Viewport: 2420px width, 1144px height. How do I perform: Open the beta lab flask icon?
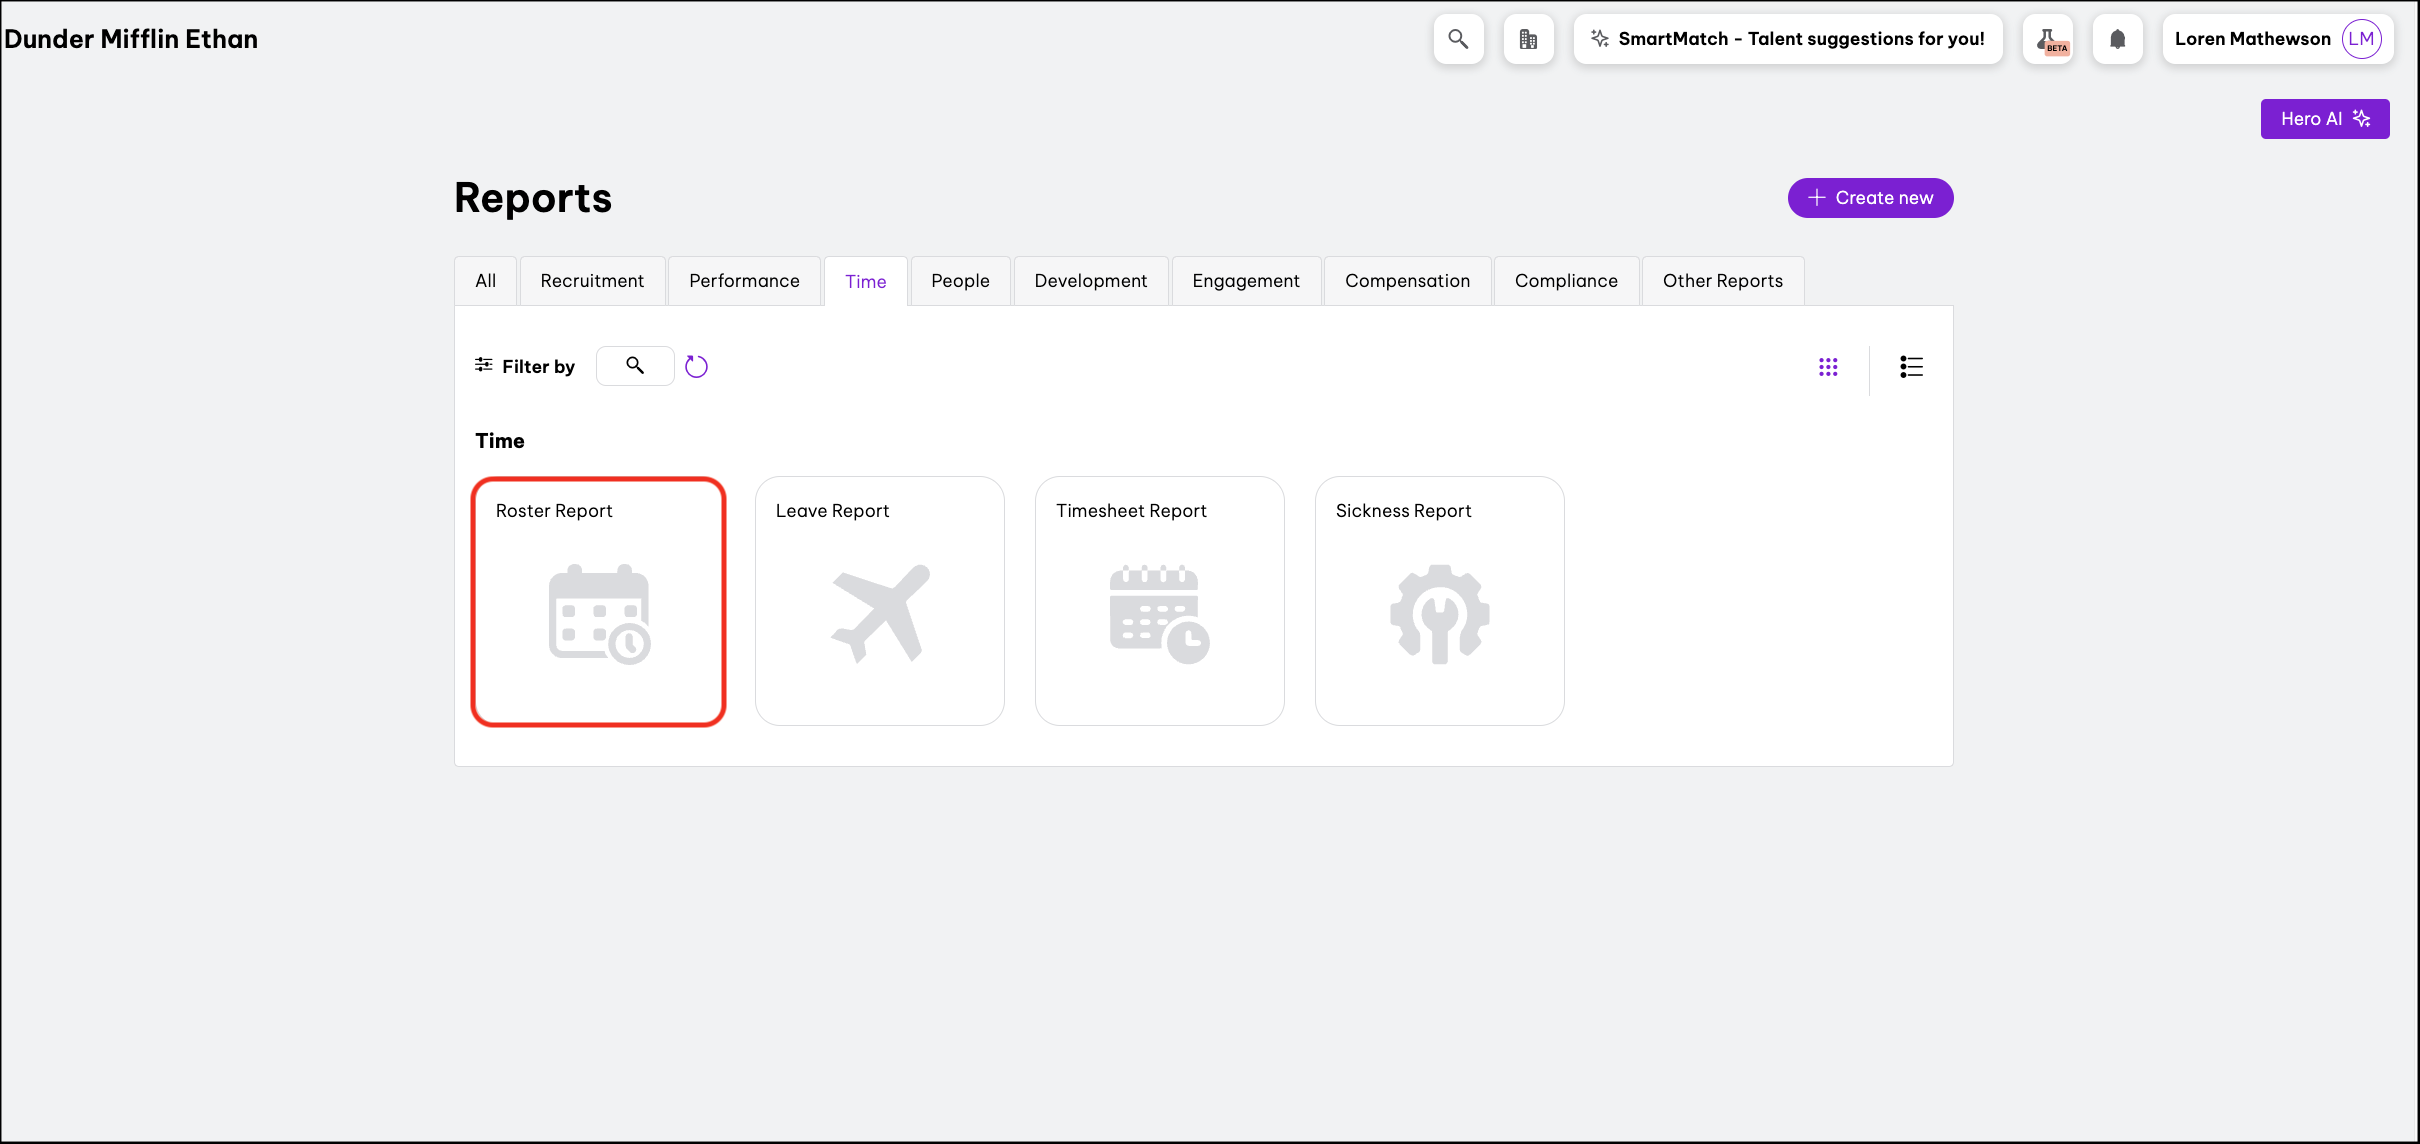[x=2047, y=39]
